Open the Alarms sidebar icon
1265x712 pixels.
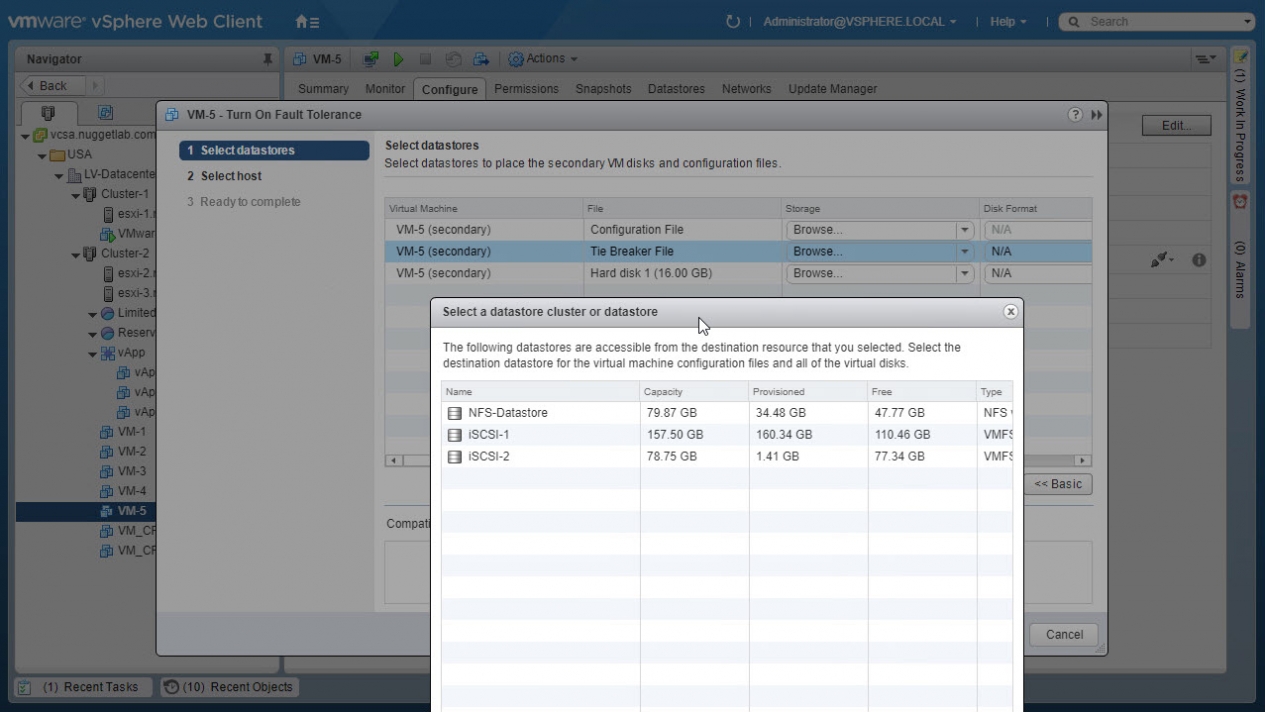tap(1240, 201)
